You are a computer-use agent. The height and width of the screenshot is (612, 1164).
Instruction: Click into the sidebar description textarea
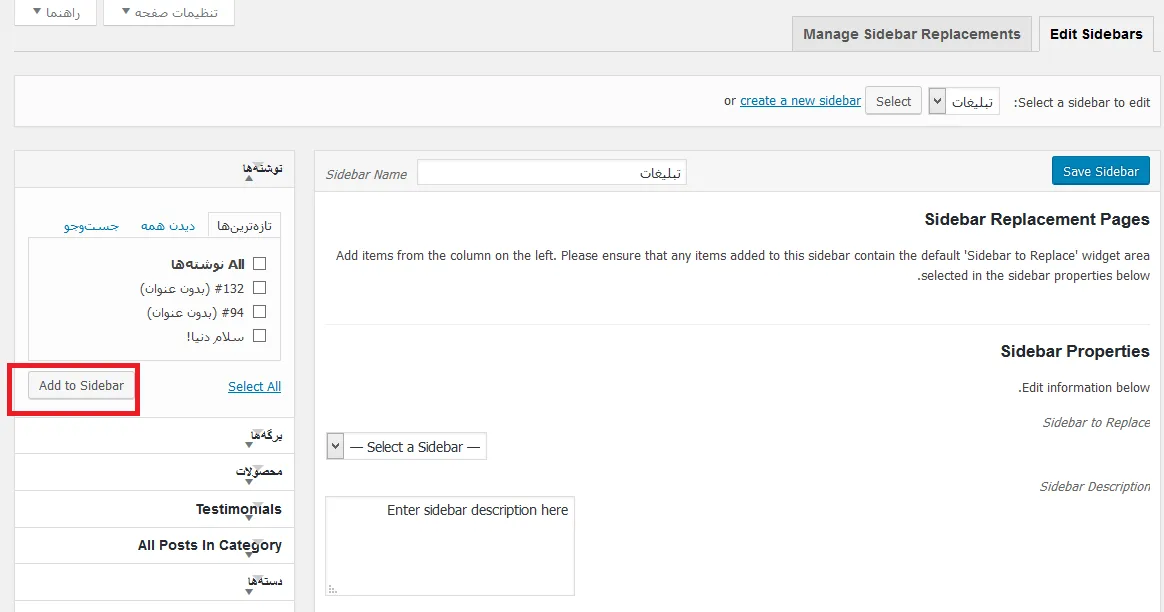[450, 546]
